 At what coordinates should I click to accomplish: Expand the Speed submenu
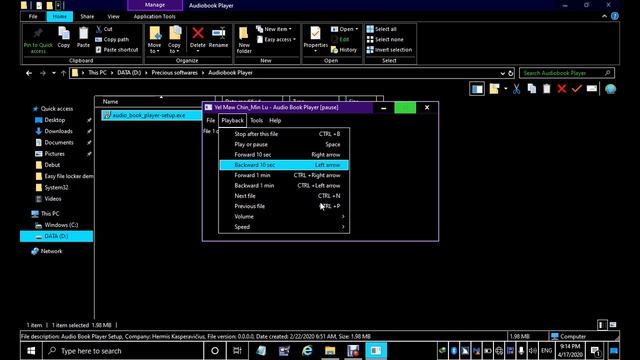click(284, 227)
